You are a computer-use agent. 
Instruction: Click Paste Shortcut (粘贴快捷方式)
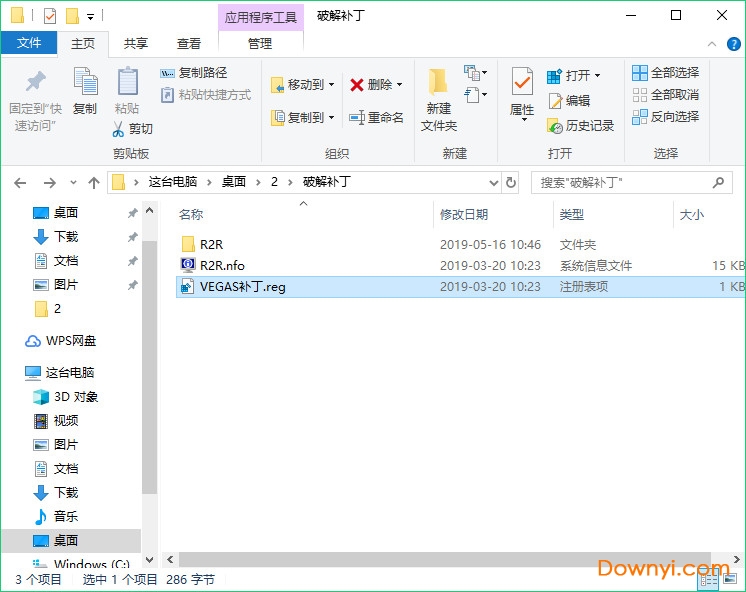pyautogui.click(x=206, y=95)
